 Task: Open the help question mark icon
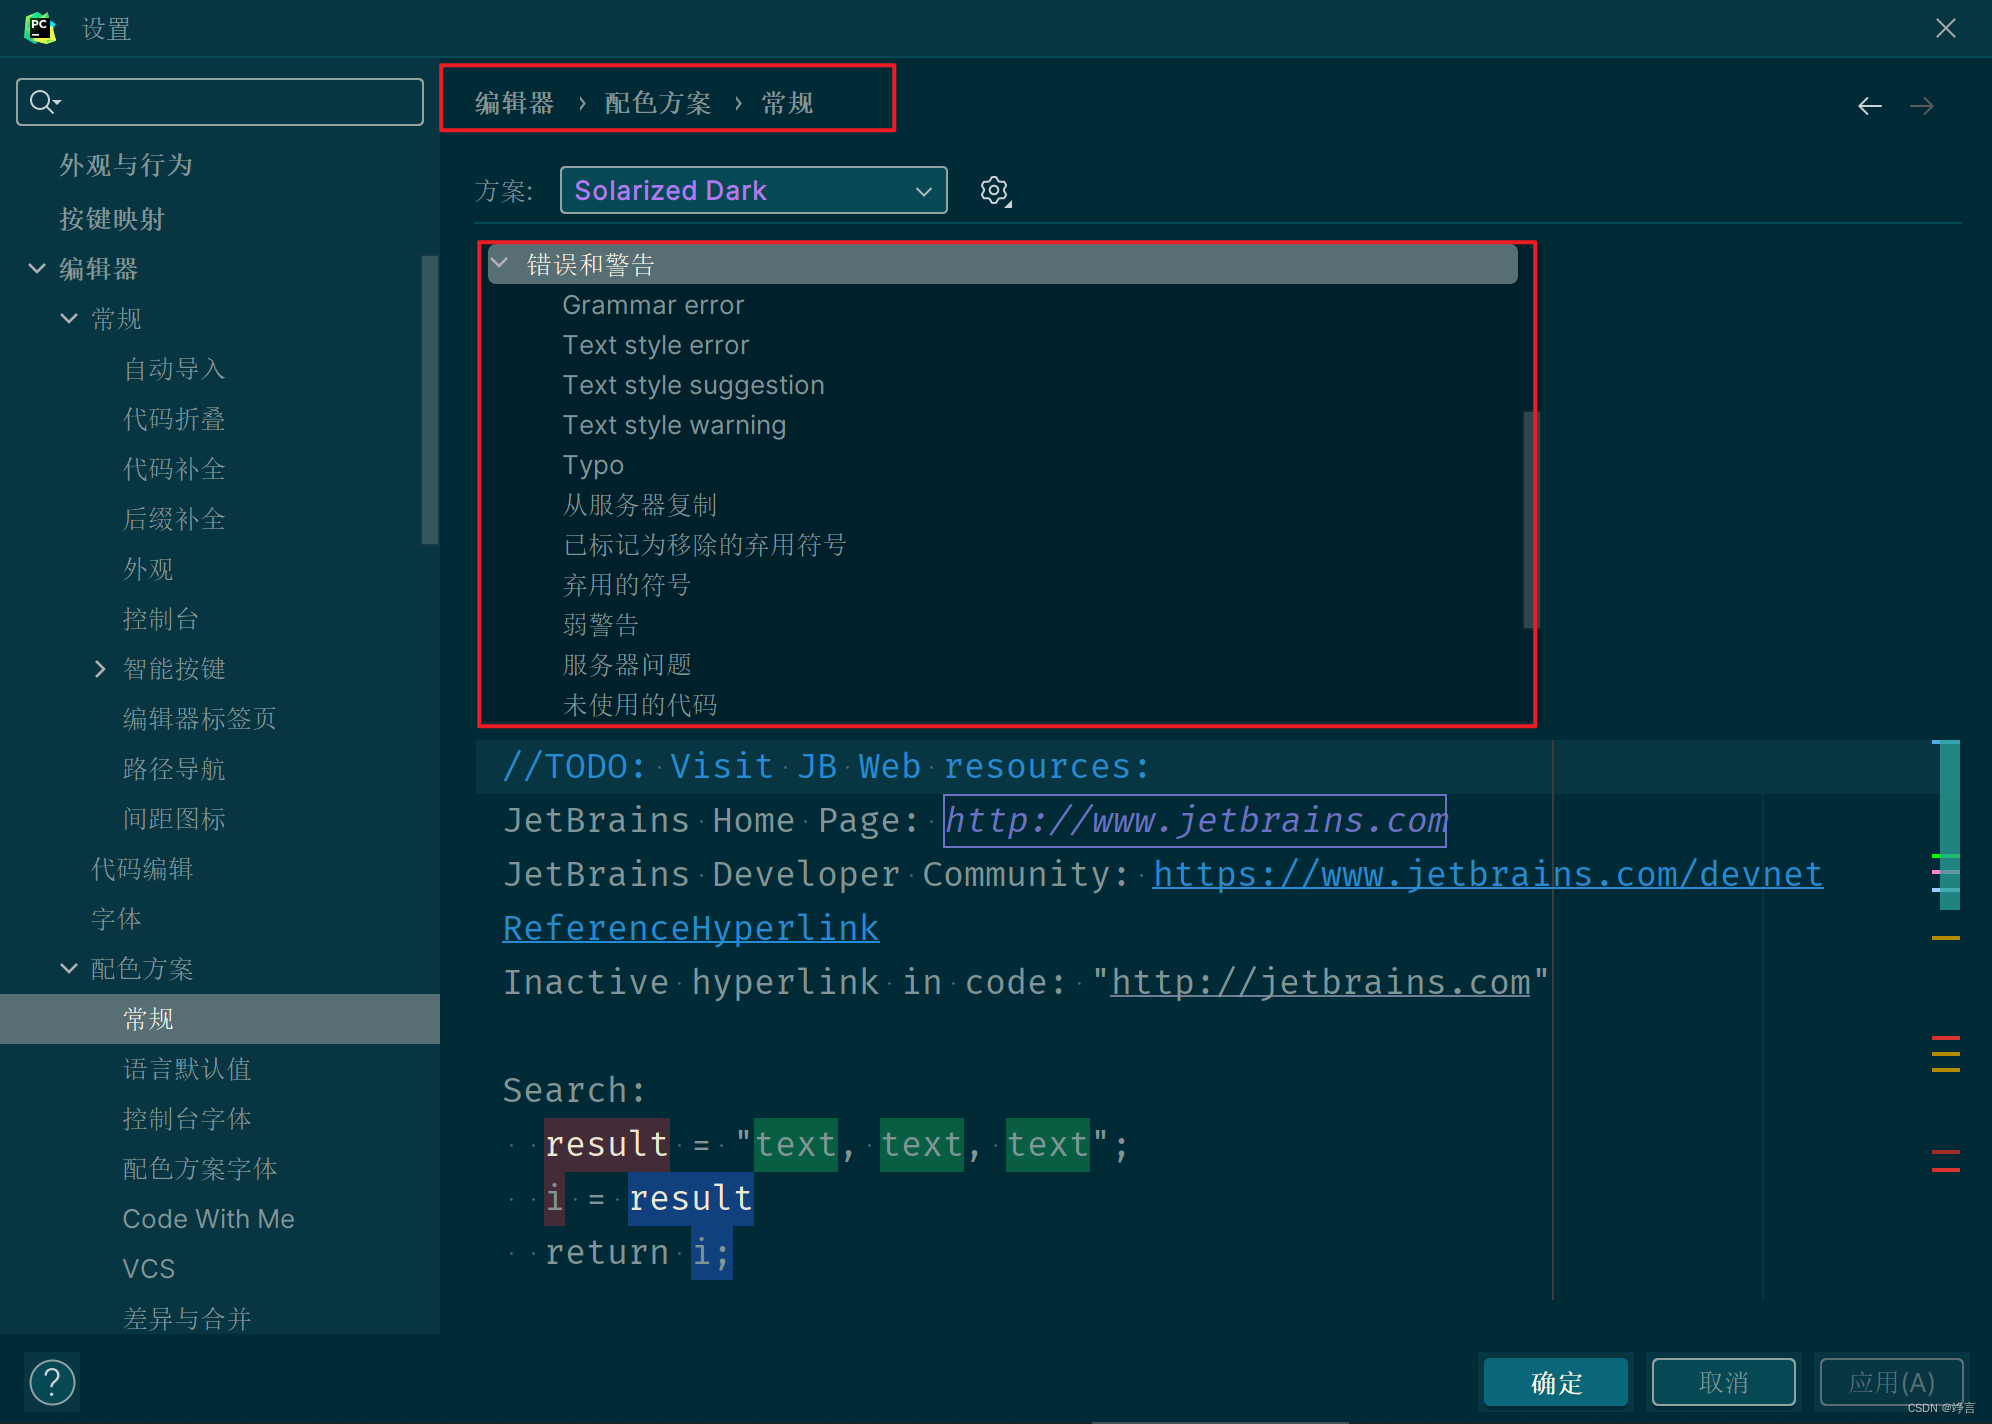click(52, 1383)
